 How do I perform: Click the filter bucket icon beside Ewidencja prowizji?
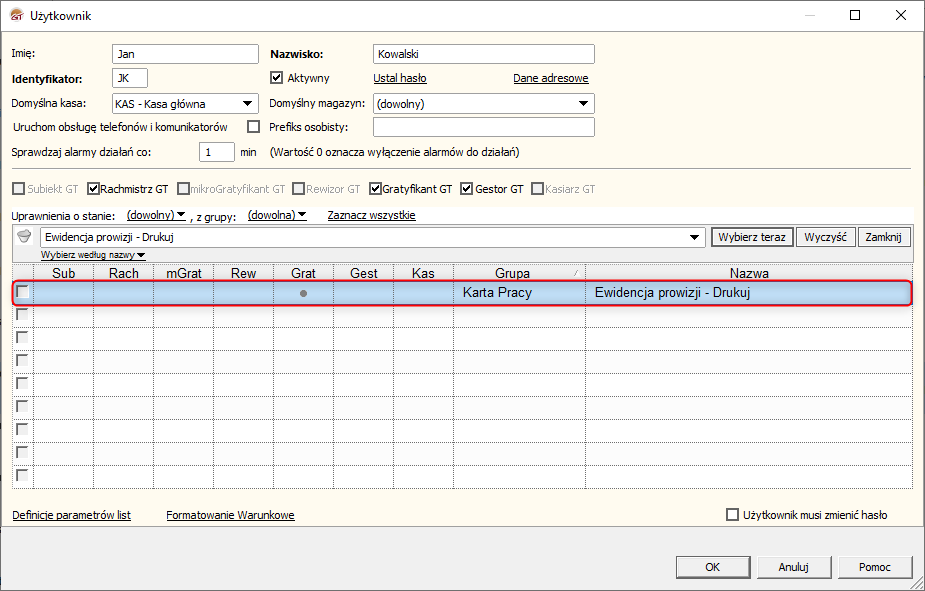click(24, 237)
